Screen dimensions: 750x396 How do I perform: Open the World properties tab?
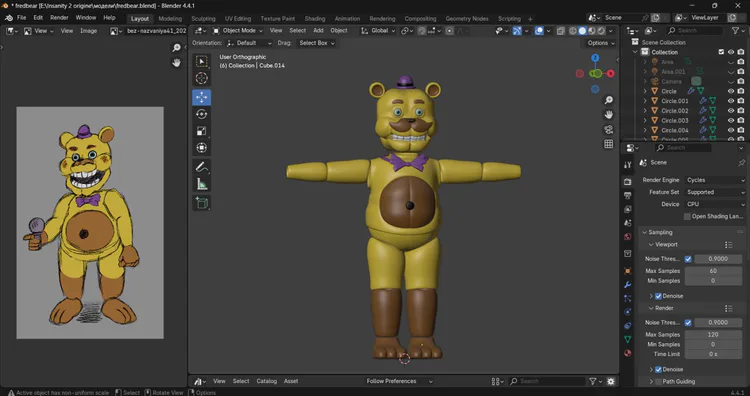coord(628,237)
